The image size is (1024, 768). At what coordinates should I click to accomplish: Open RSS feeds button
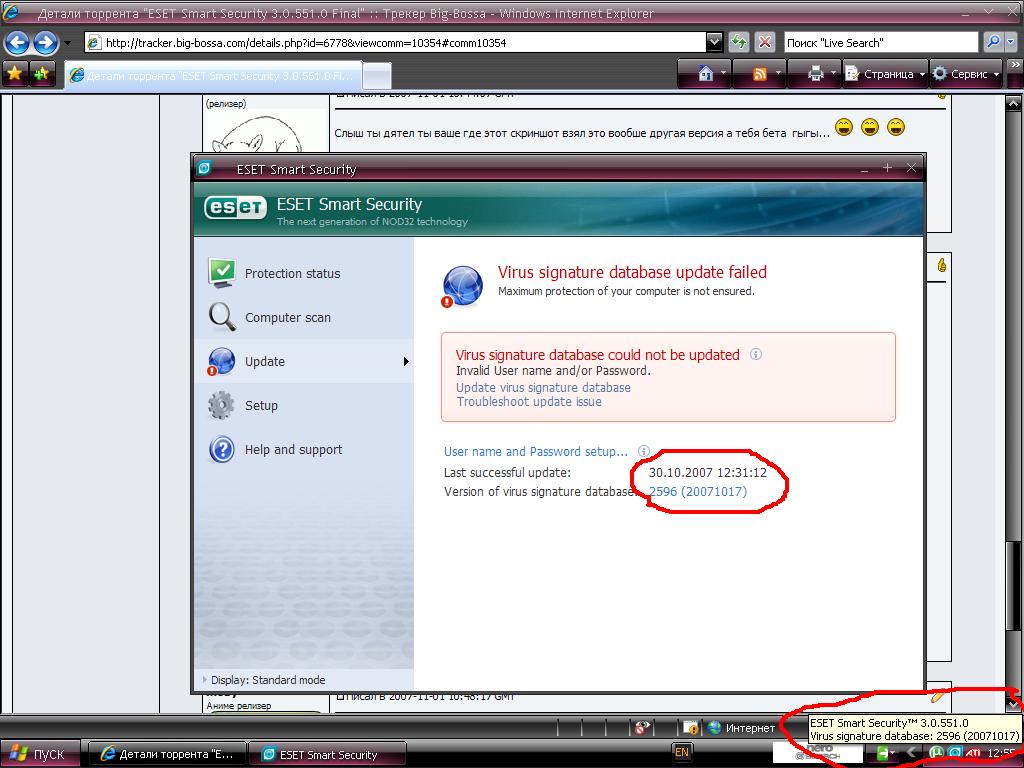coord(760,74)
